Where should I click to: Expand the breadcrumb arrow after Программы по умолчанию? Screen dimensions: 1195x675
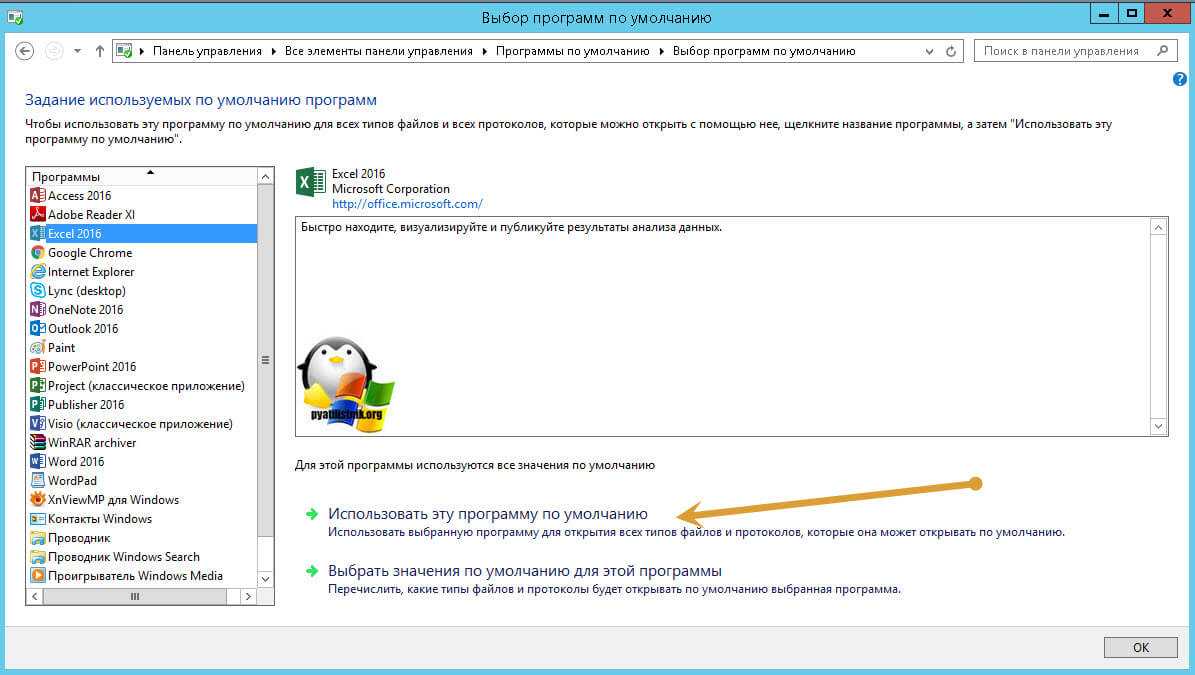tap(662, 51)
